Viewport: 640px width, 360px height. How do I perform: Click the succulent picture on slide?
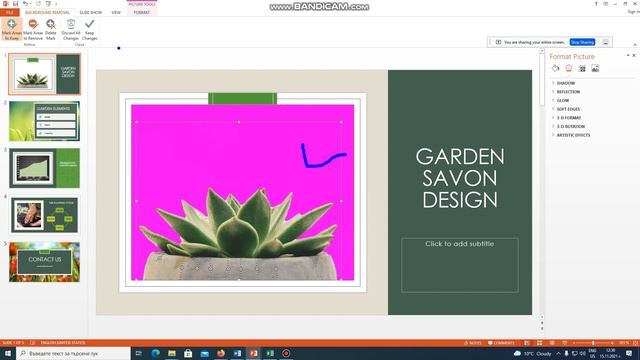coord(242,192)
